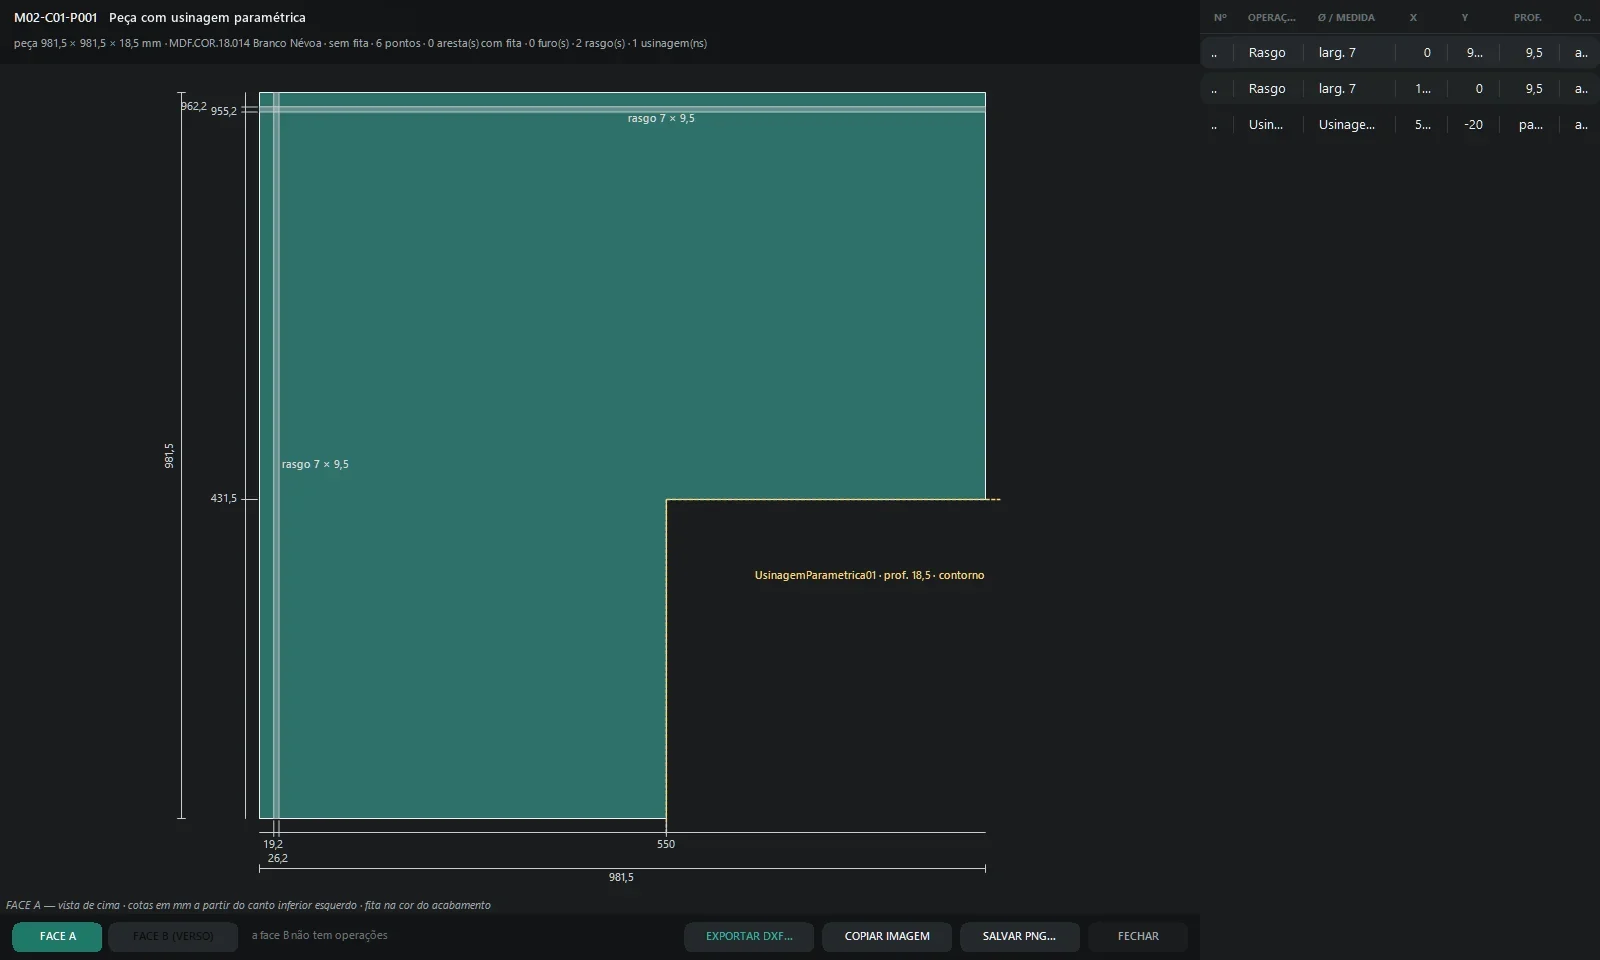This screenshot has height=960, width=1600.
Task: Click the '431,5' dimension label
Action: click(224, 499)
